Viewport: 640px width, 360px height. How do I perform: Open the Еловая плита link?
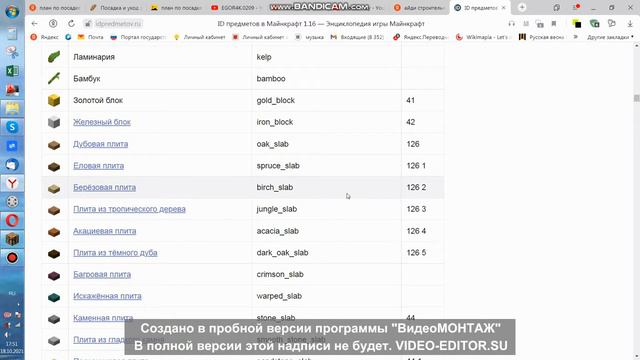(x=98, y=166)
